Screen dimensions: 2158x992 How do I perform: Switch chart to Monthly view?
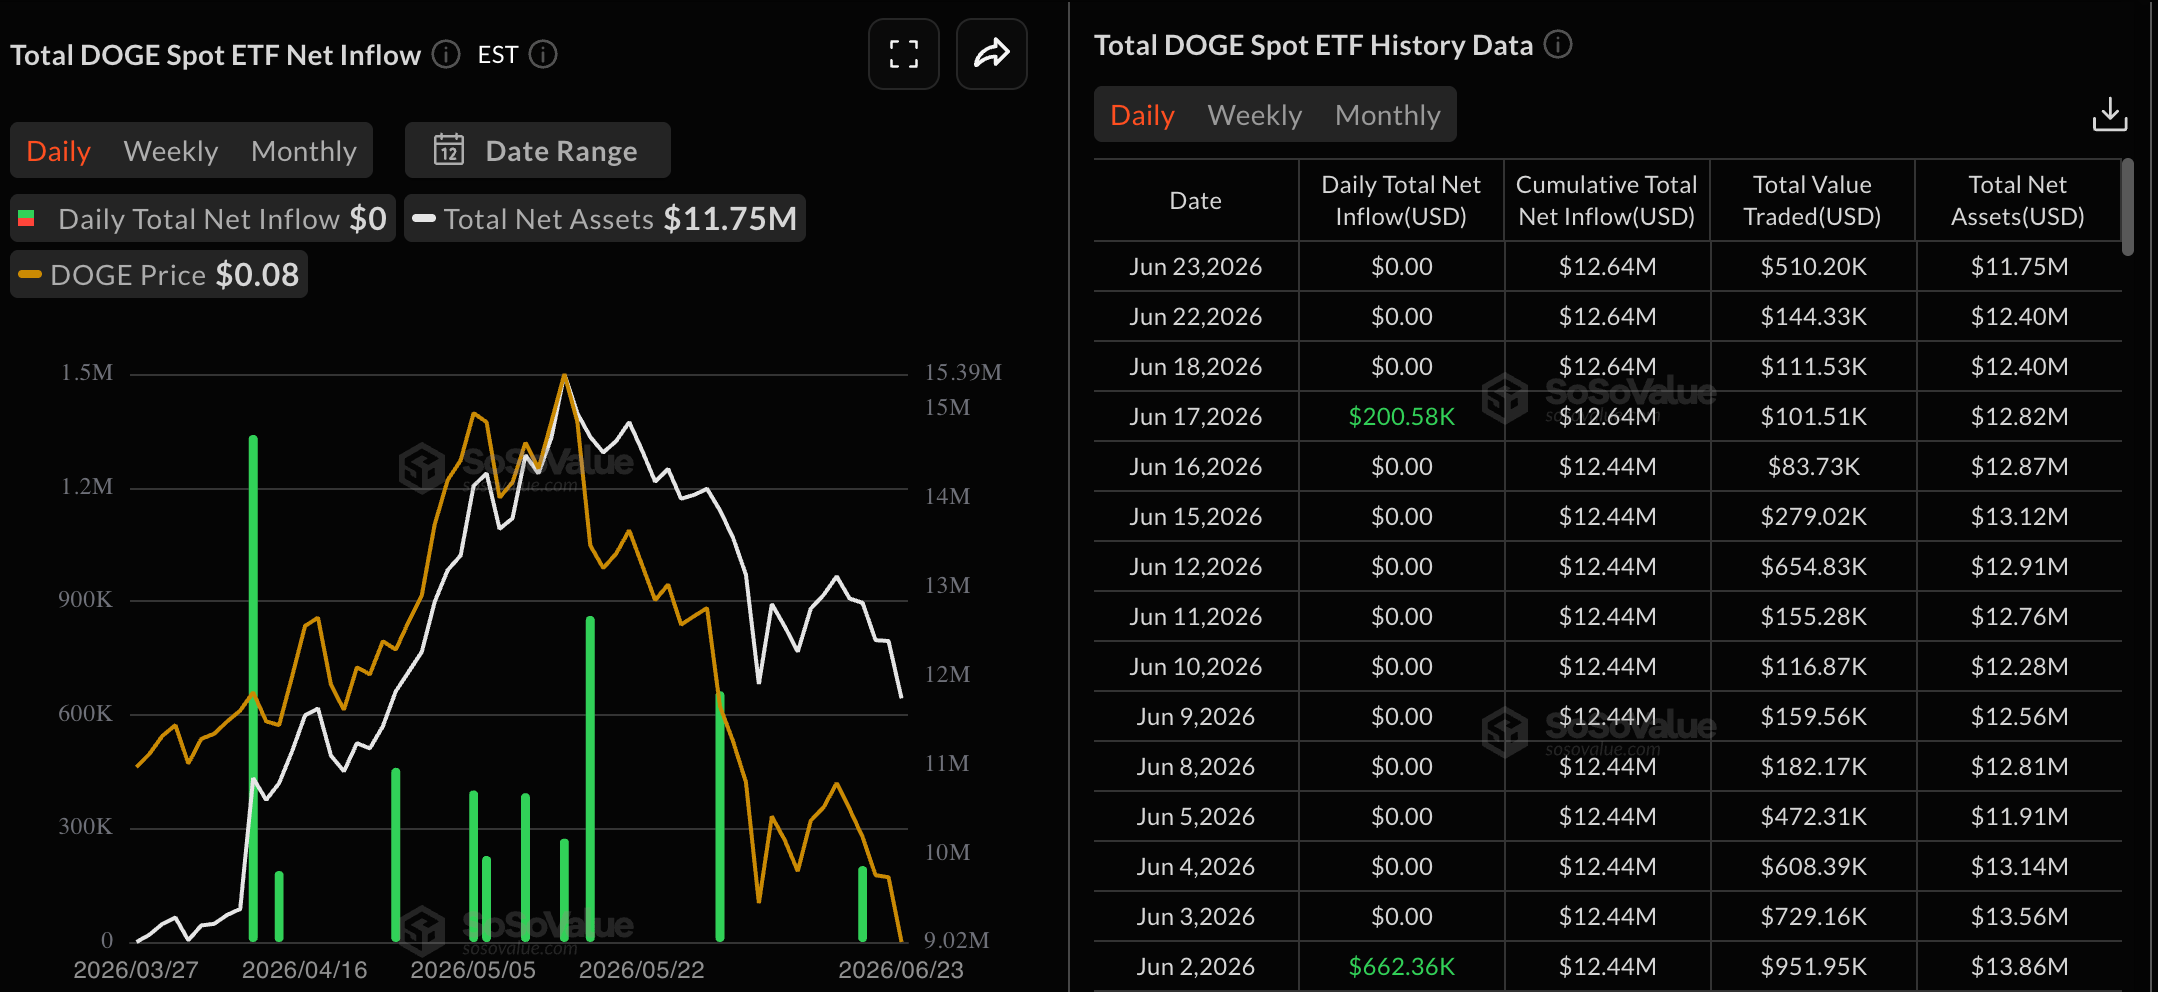304,151
